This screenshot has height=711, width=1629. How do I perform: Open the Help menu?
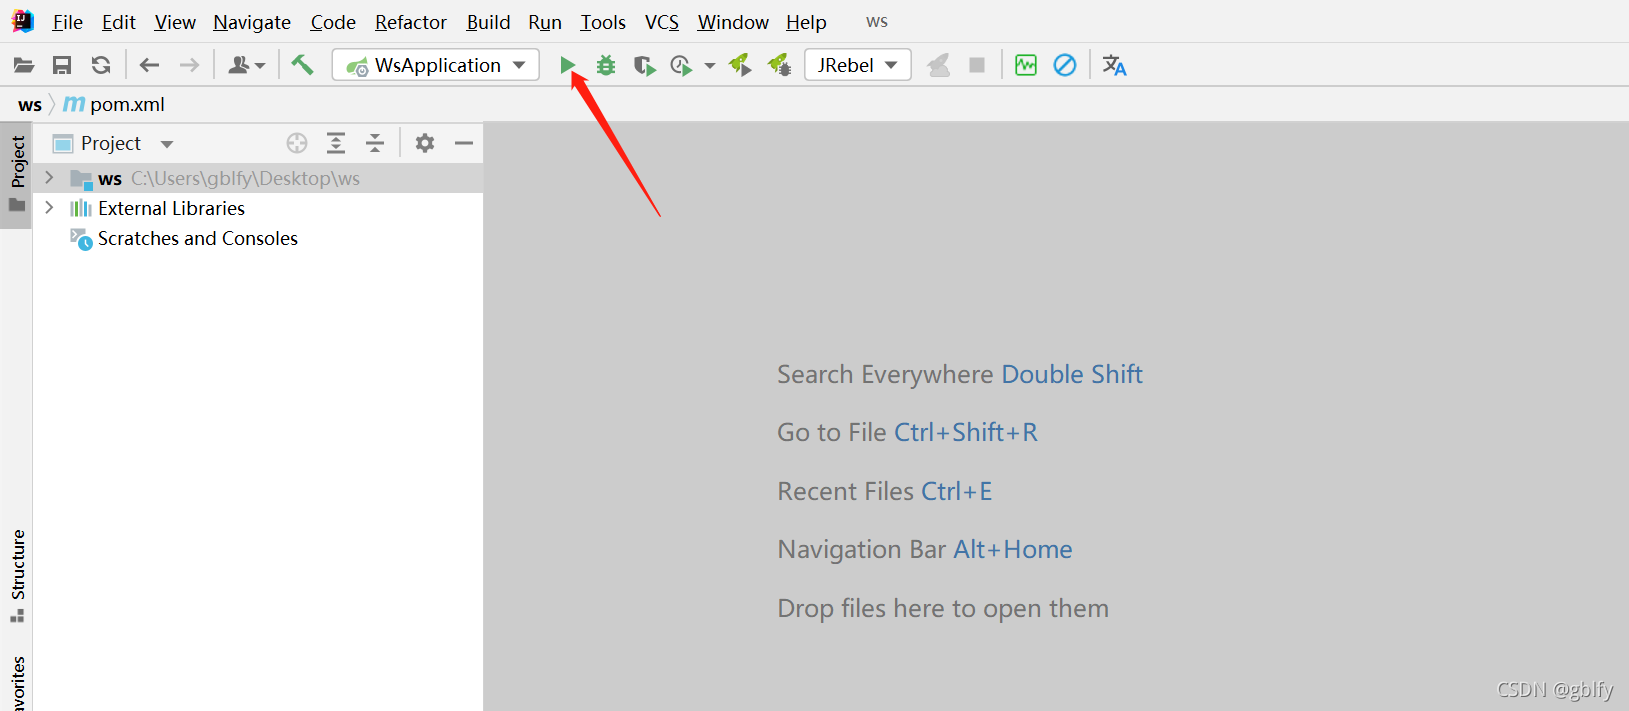tap(806, 22)
